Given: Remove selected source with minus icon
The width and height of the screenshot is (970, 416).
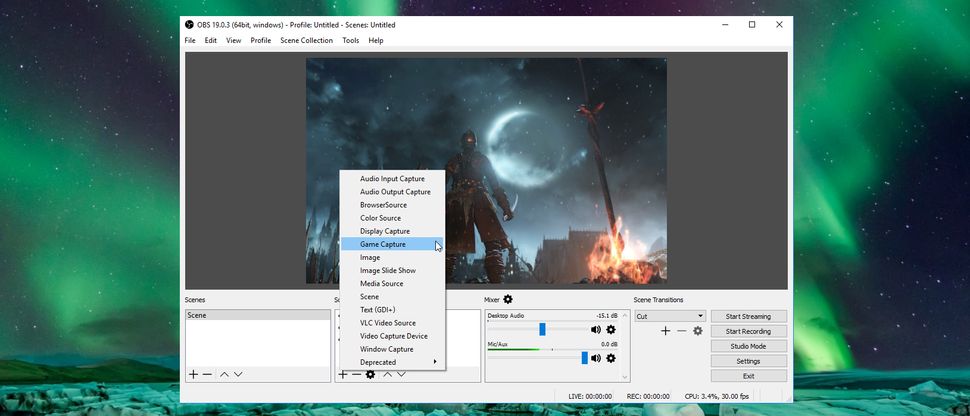Looking at the screenshot, I should 356,375.
